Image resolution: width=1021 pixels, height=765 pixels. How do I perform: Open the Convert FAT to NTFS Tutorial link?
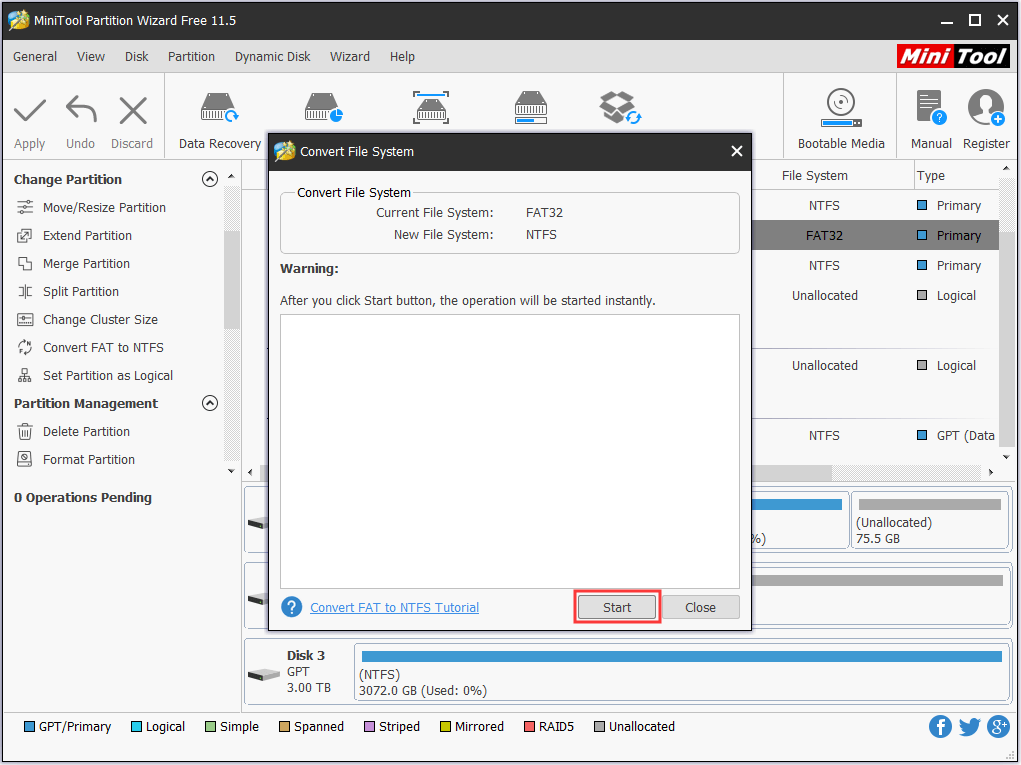coord(394,607)
